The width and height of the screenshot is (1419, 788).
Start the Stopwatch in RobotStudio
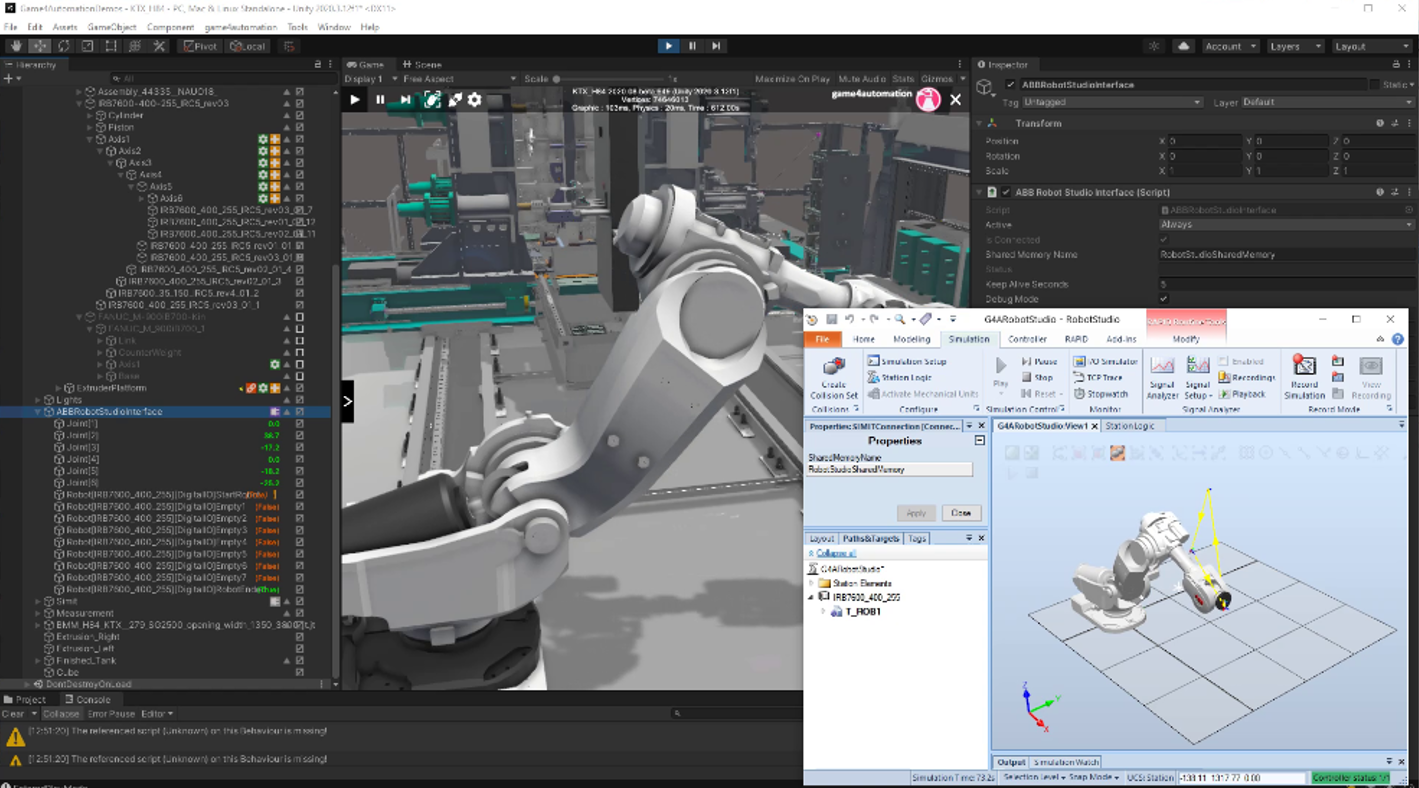point(1101,394)
